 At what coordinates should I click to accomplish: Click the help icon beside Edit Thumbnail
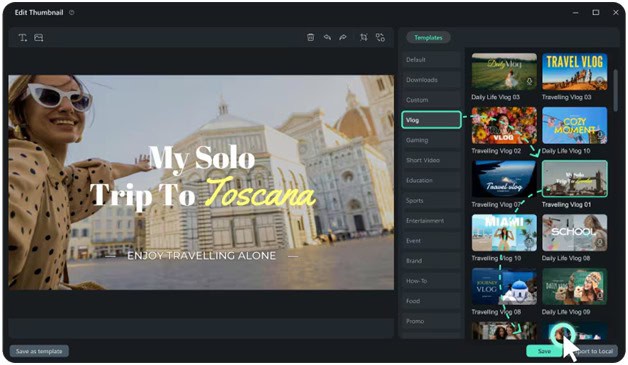tap(72, 12)
